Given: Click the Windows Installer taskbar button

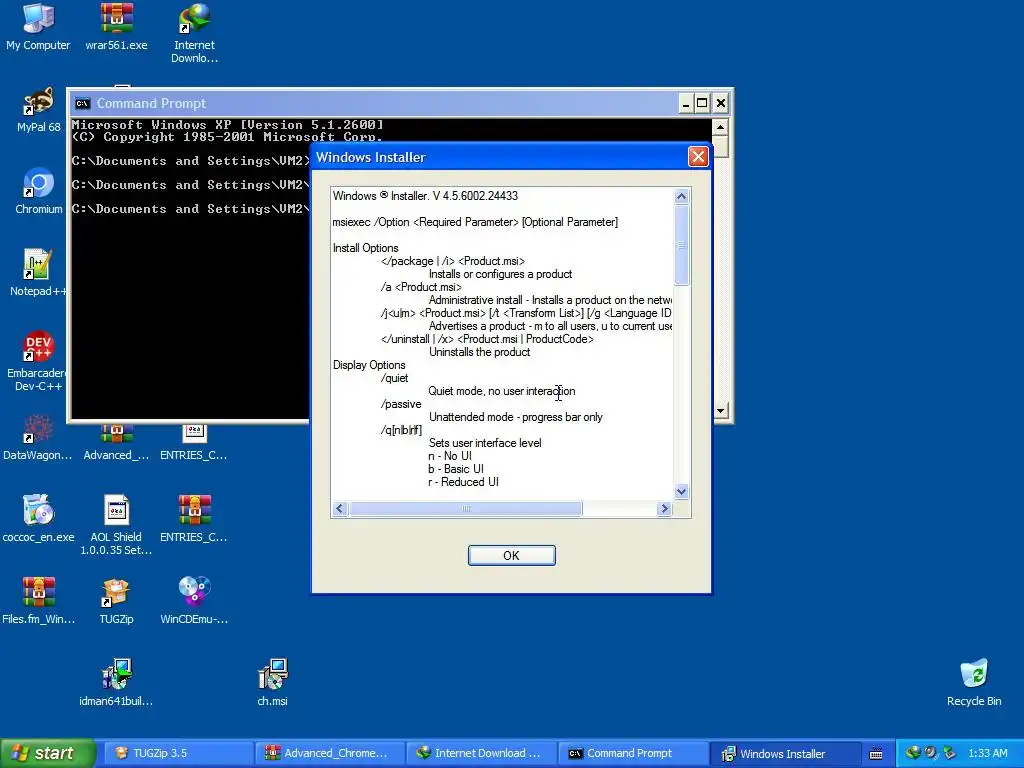Looking at the screenshot, I should 784,754.
